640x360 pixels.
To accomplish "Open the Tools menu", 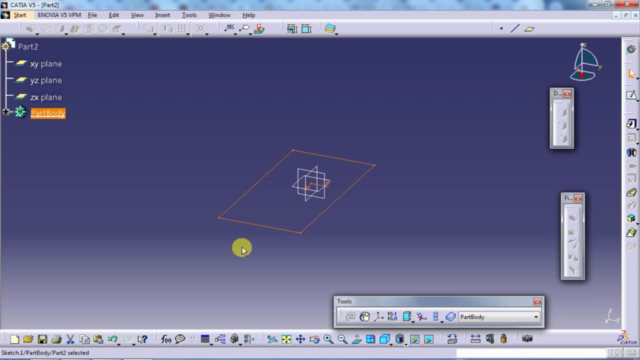I will click(189, 15).
